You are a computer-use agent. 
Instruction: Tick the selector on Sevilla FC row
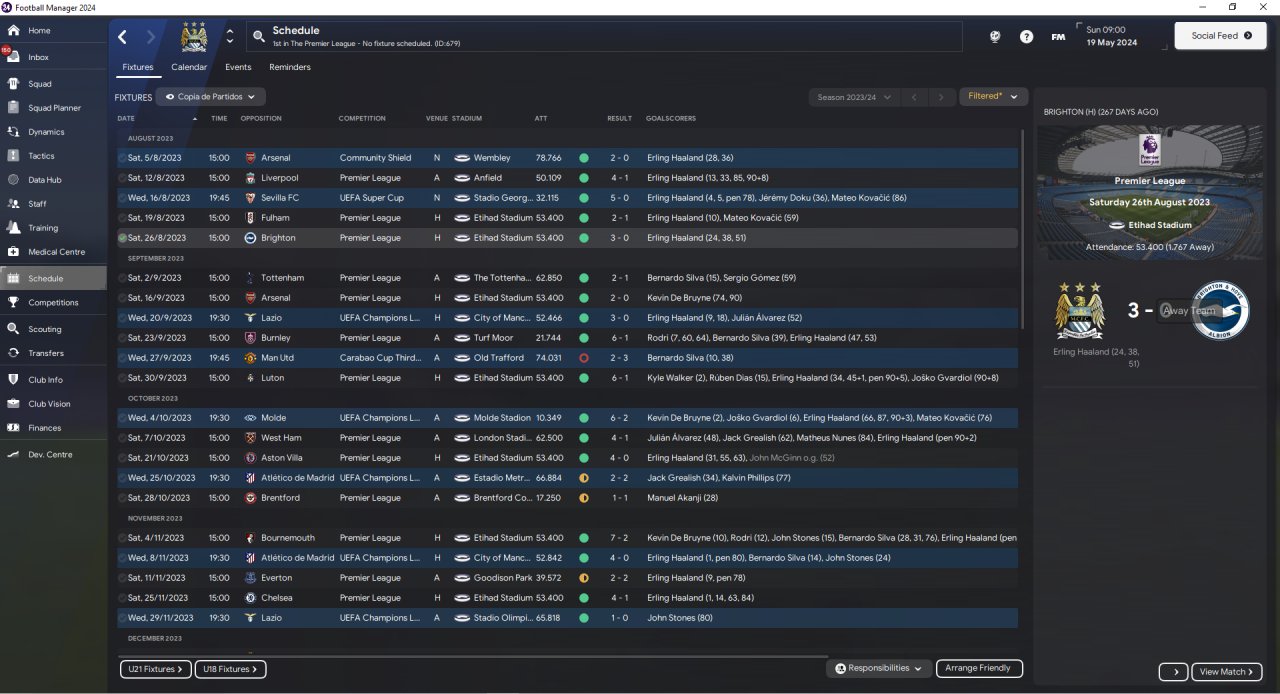(x=122, y=198)
